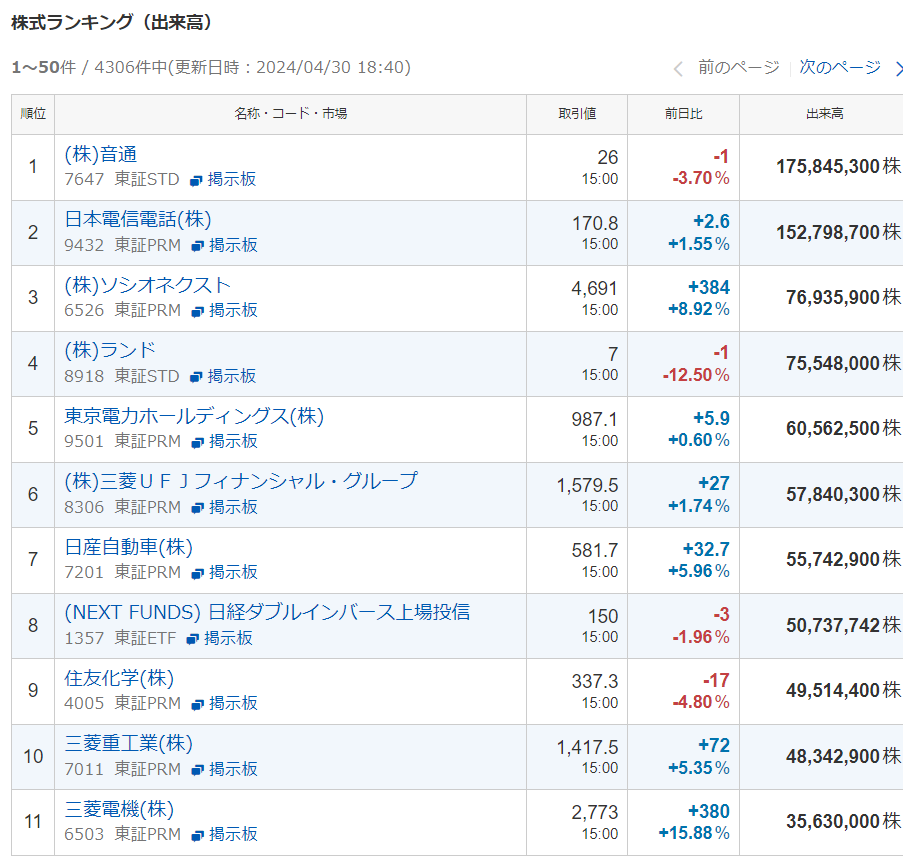Open the 掲示板 board icon for 日本電信電話
The image size is (903, 856).
pyautogui.click(x=198, y=246)
